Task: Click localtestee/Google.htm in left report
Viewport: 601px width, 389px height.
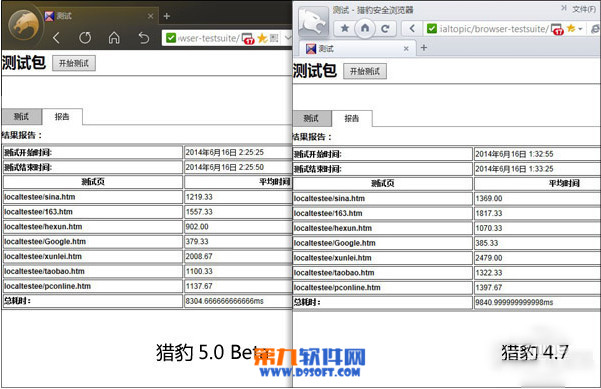Action: [45, 242]
